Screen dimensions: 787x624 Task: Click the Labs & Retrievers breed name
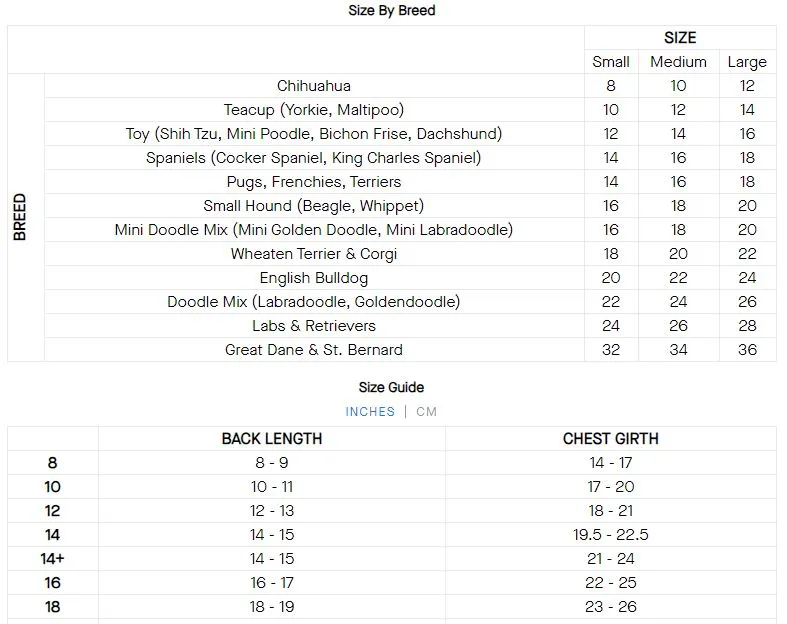[314, 326]
